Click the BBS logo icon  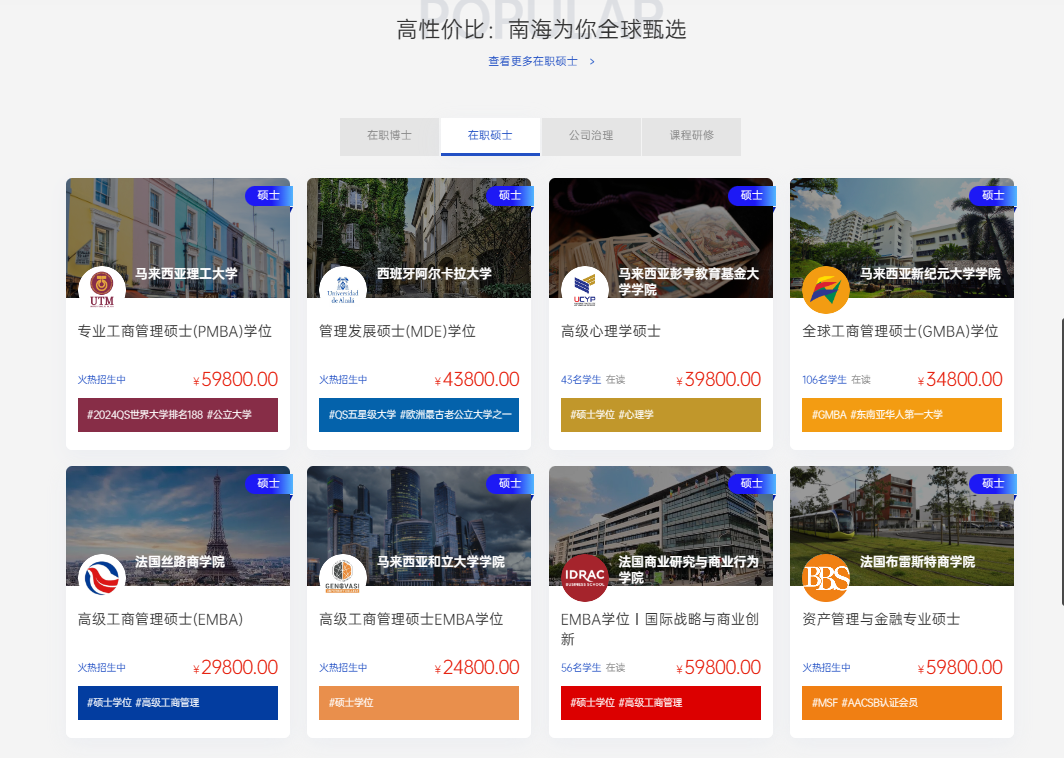[x=826, y=577]
